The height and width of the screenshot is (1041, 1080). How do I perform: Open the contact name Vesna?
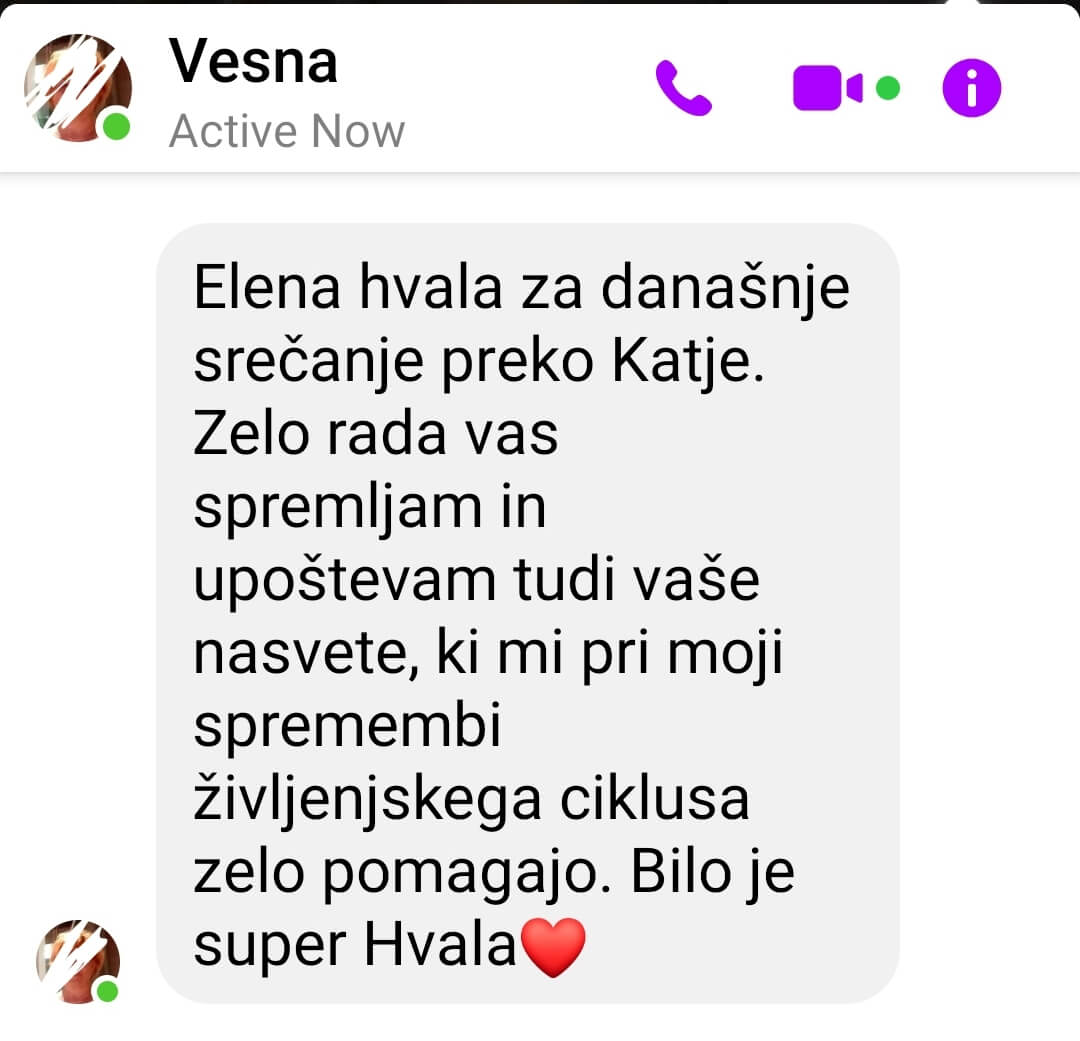point(253,62)
